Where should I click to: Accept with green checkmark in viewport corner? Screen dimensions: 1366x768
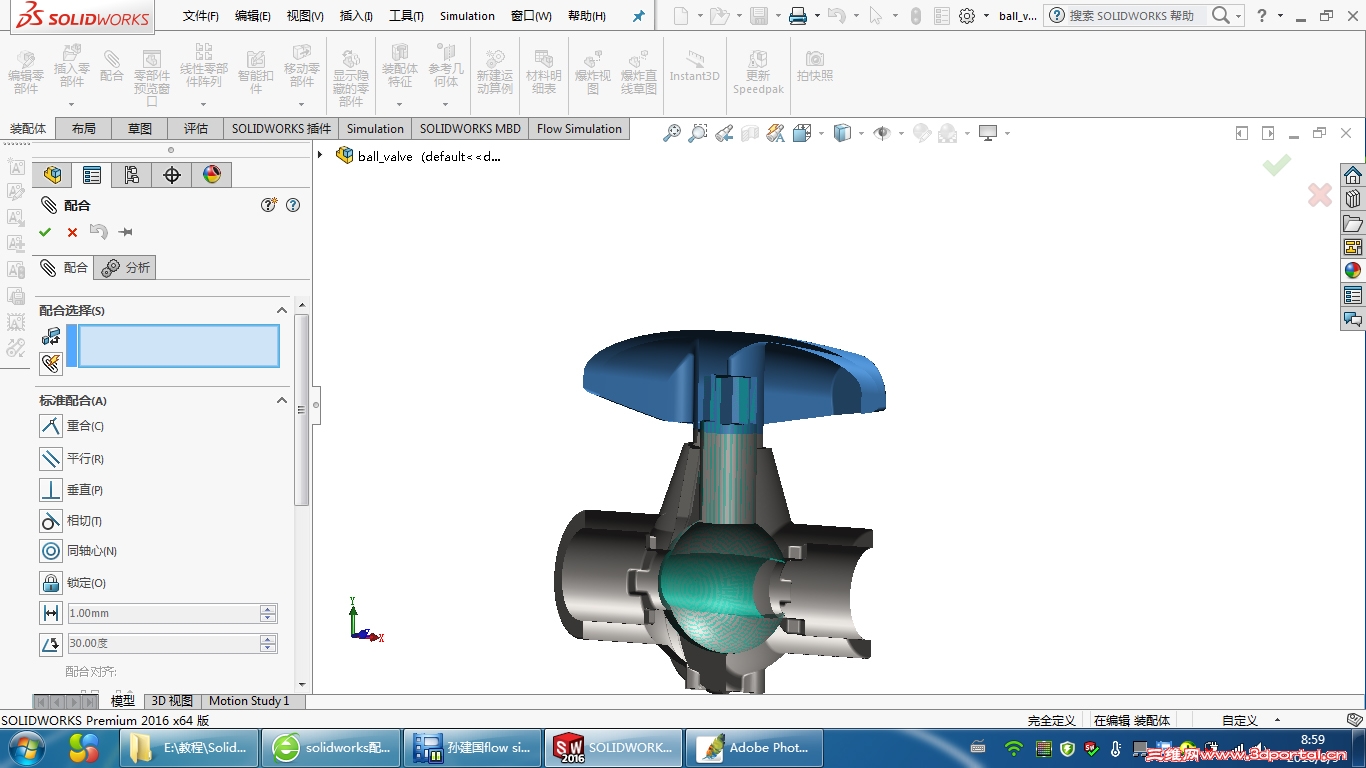tap(1276, 165)
